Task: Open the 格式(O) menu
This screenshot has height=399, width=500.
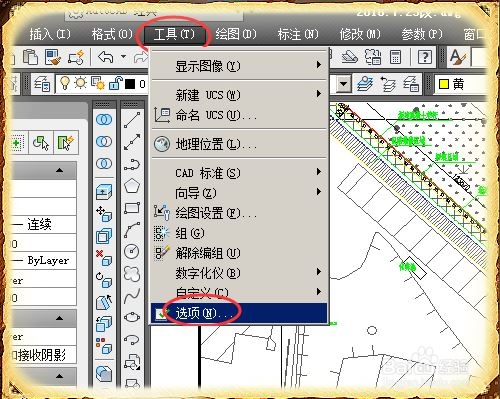Action: click(112, 34)
